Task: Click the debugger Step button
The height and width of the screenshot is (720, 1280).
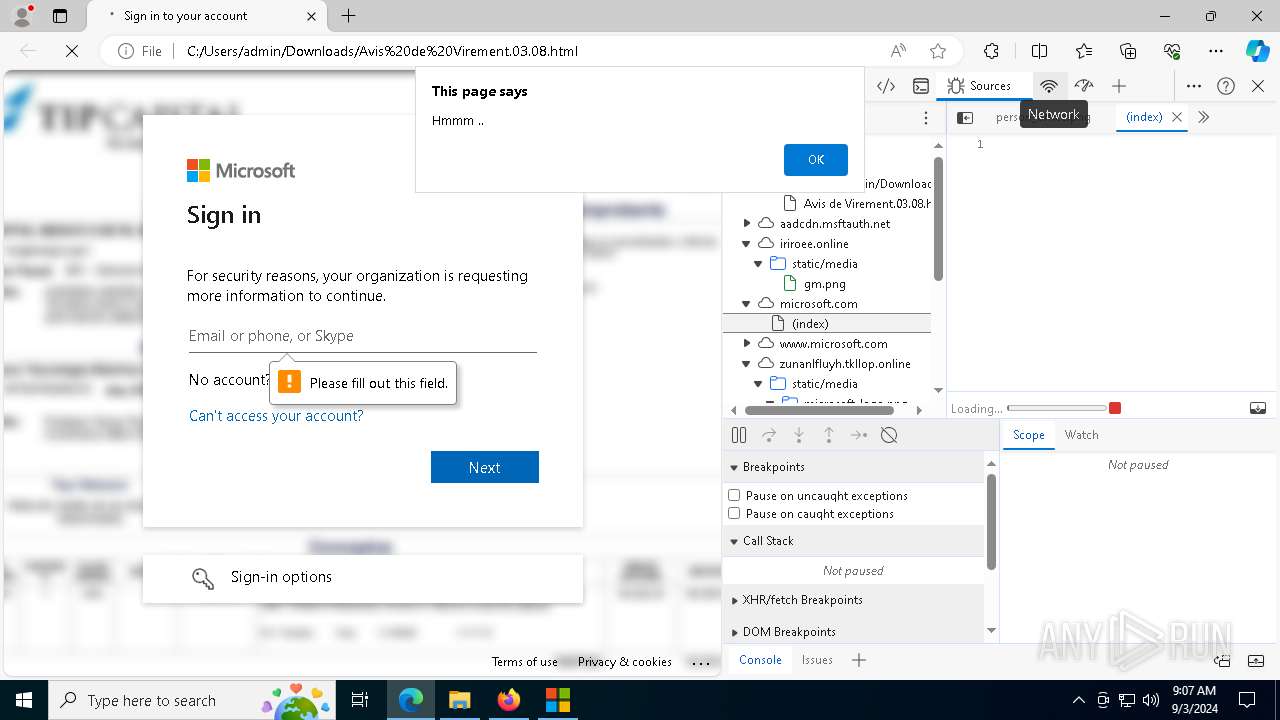Action: coord(859,435)
